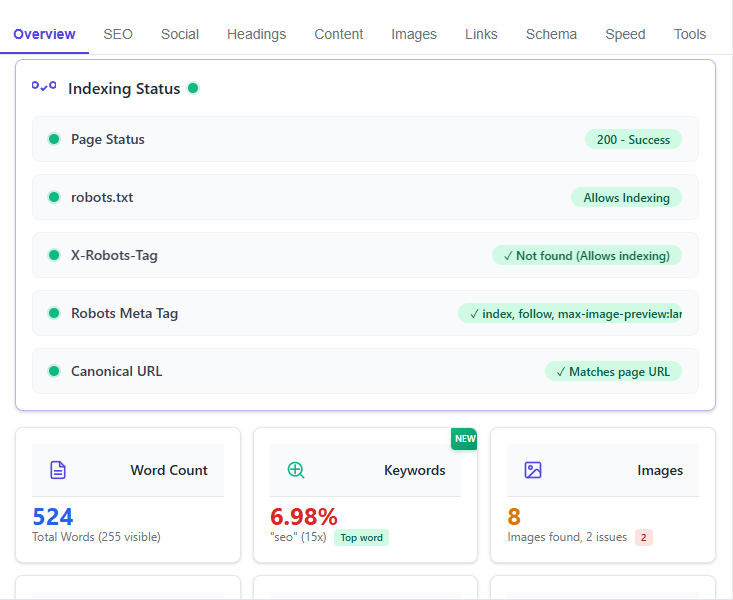
Task: Click the '"seo" (15x)' keyword text
Action: [298, 537]
